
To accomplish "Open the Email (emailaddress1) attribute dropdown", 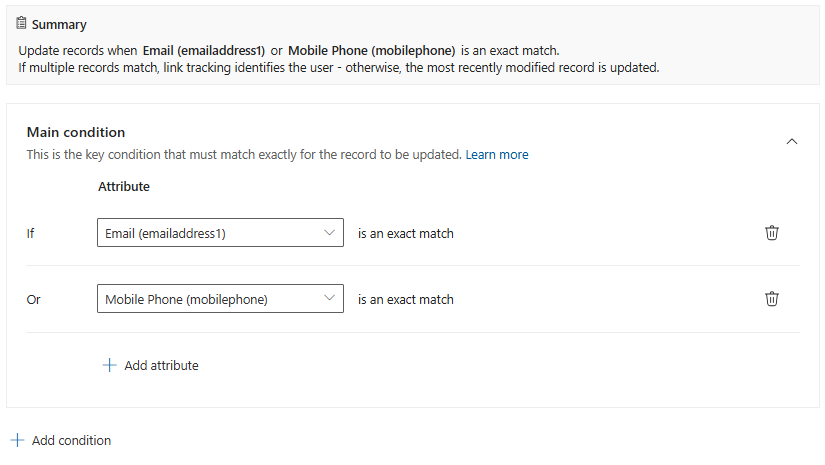I will pos(210,233).
